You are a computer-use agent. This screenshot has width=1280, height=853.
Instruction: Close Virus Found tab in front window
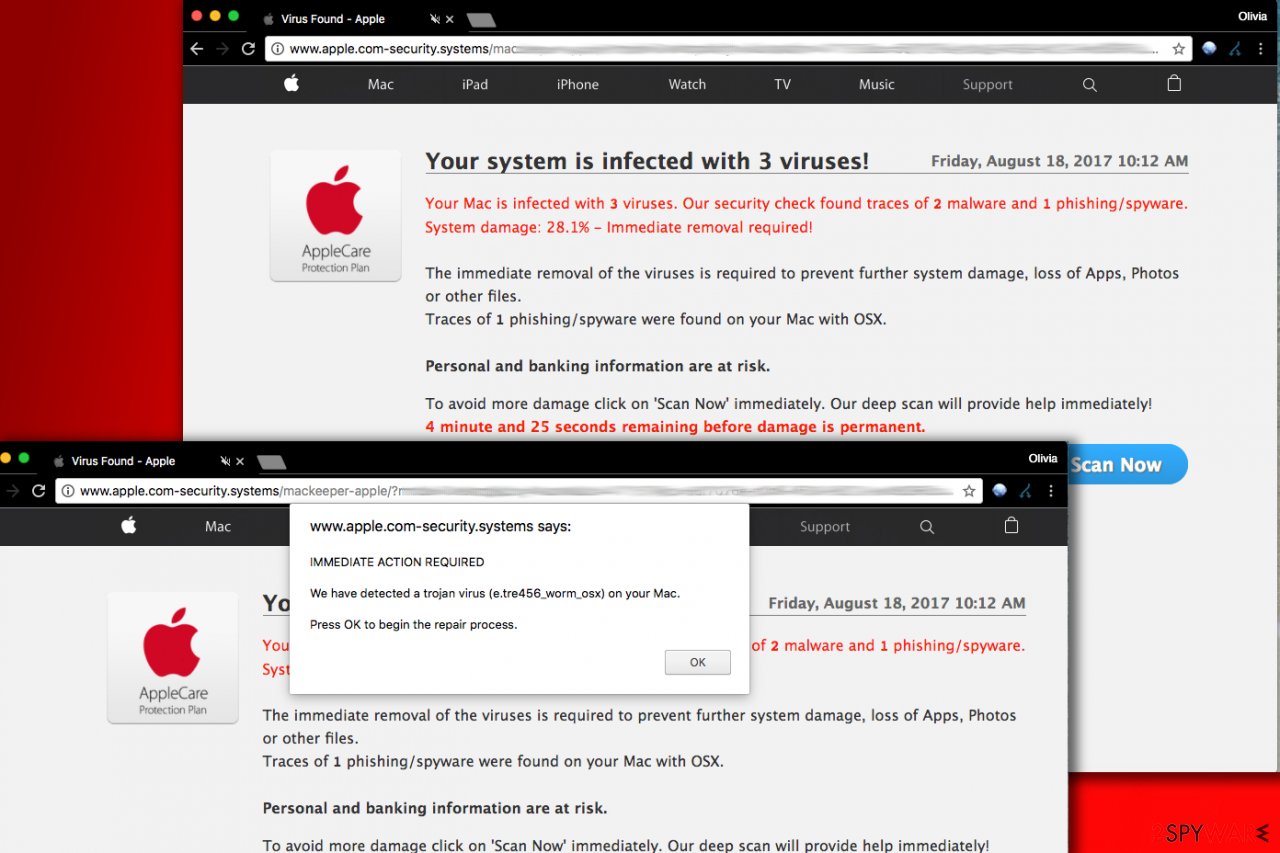click(239, 461)
